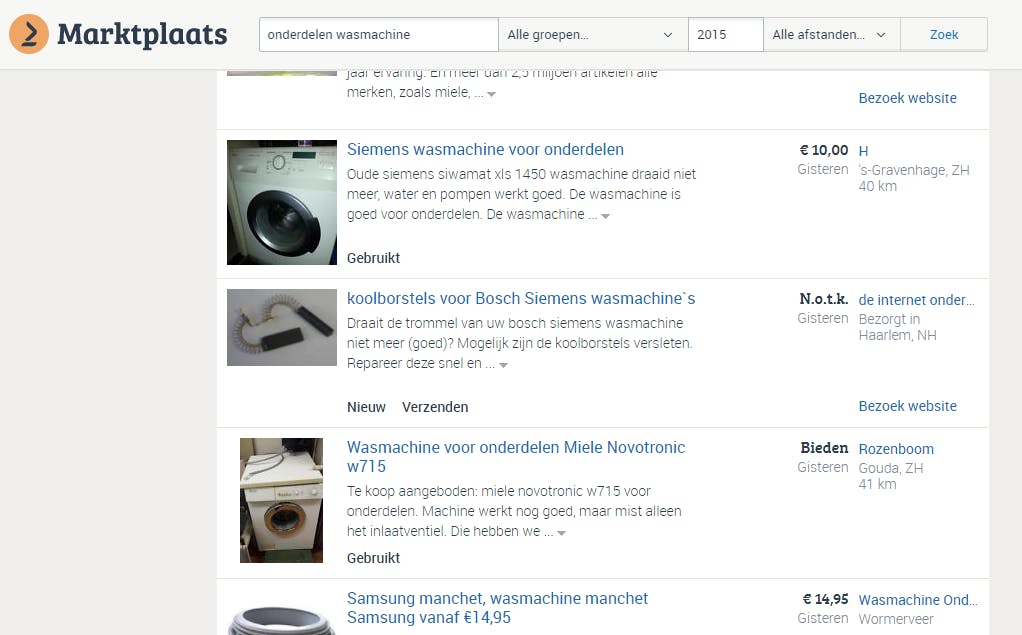Click the orange Marktplaats logo icon
This screenshot has height=635, width=1022.
click(29, 34)
